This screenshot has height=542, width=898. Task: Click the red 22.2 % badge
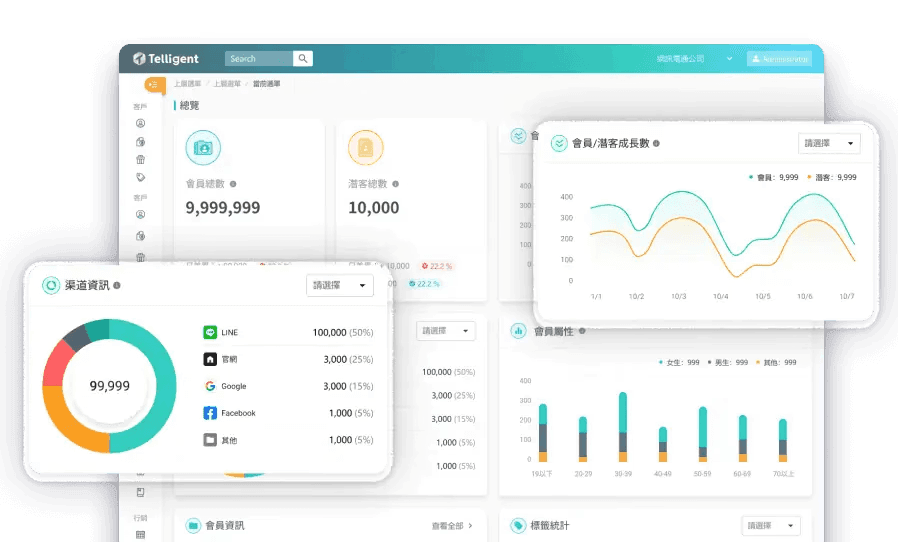pyautogui.click(x=437, y=266)
